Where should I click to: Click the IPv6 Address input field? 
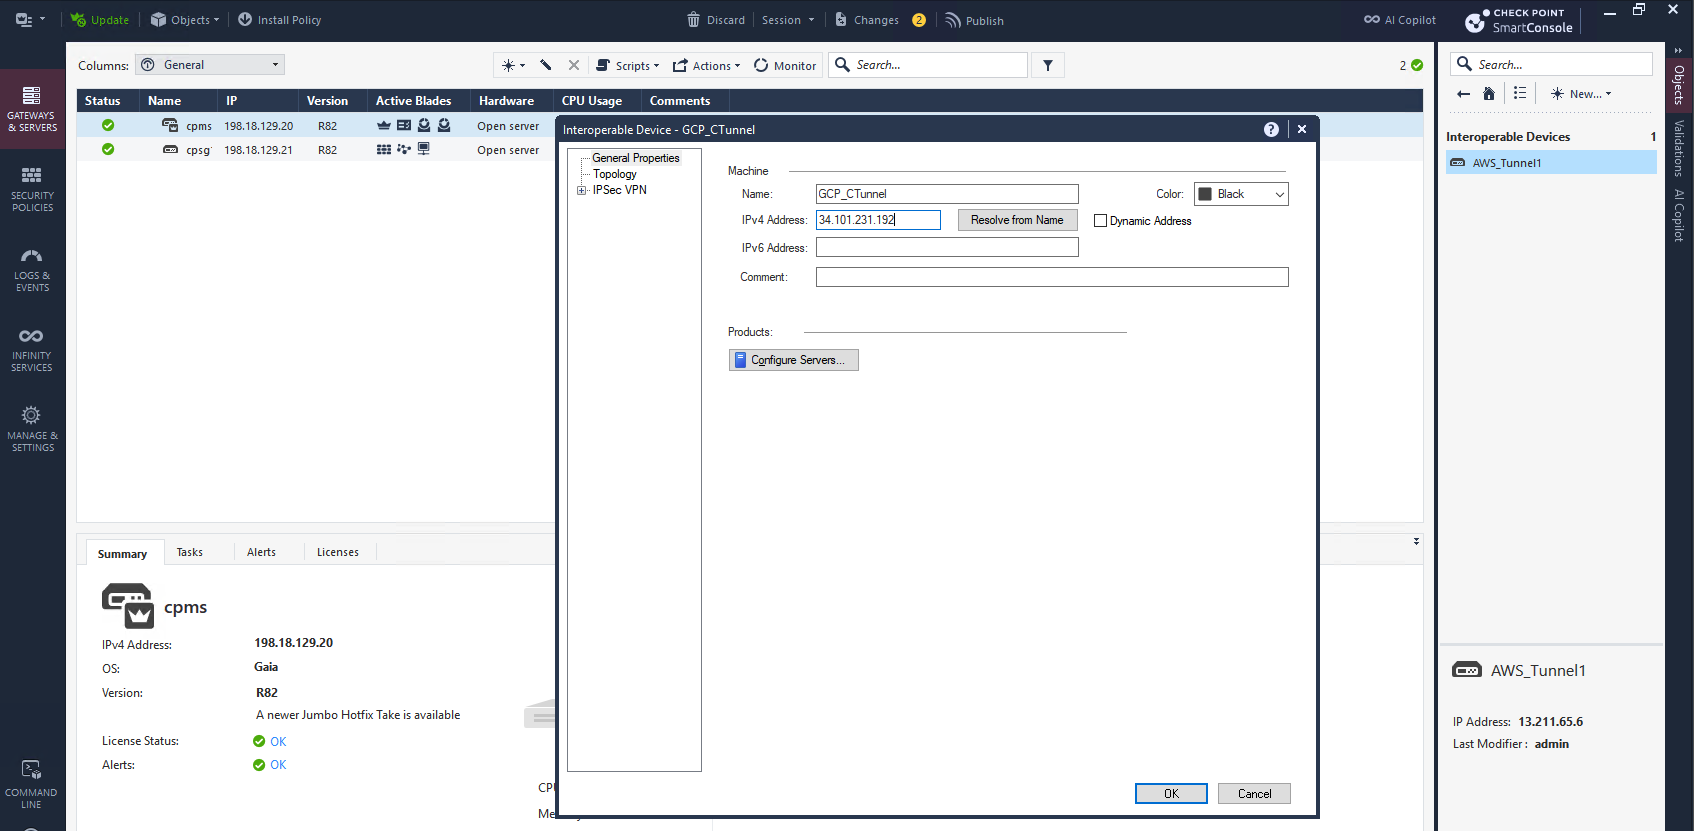947,247
